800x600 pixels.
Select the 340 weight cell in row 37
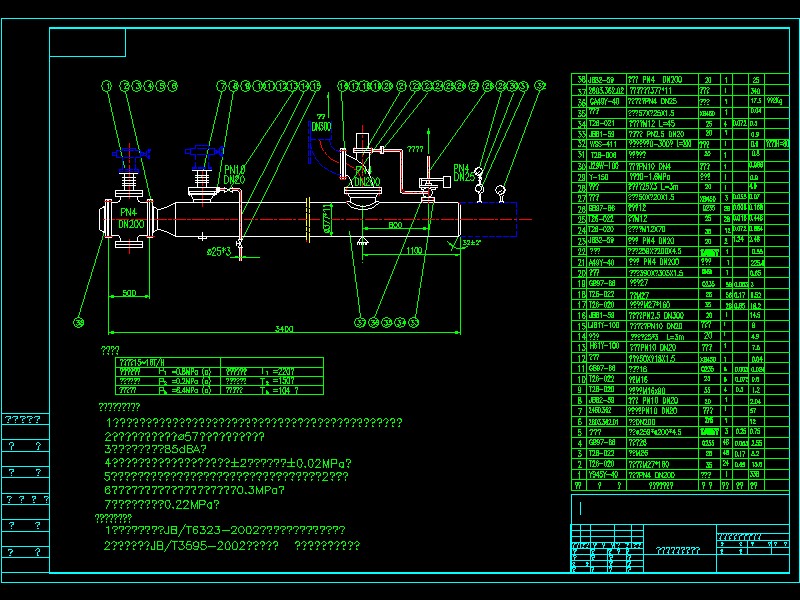(x=756, y=91)
